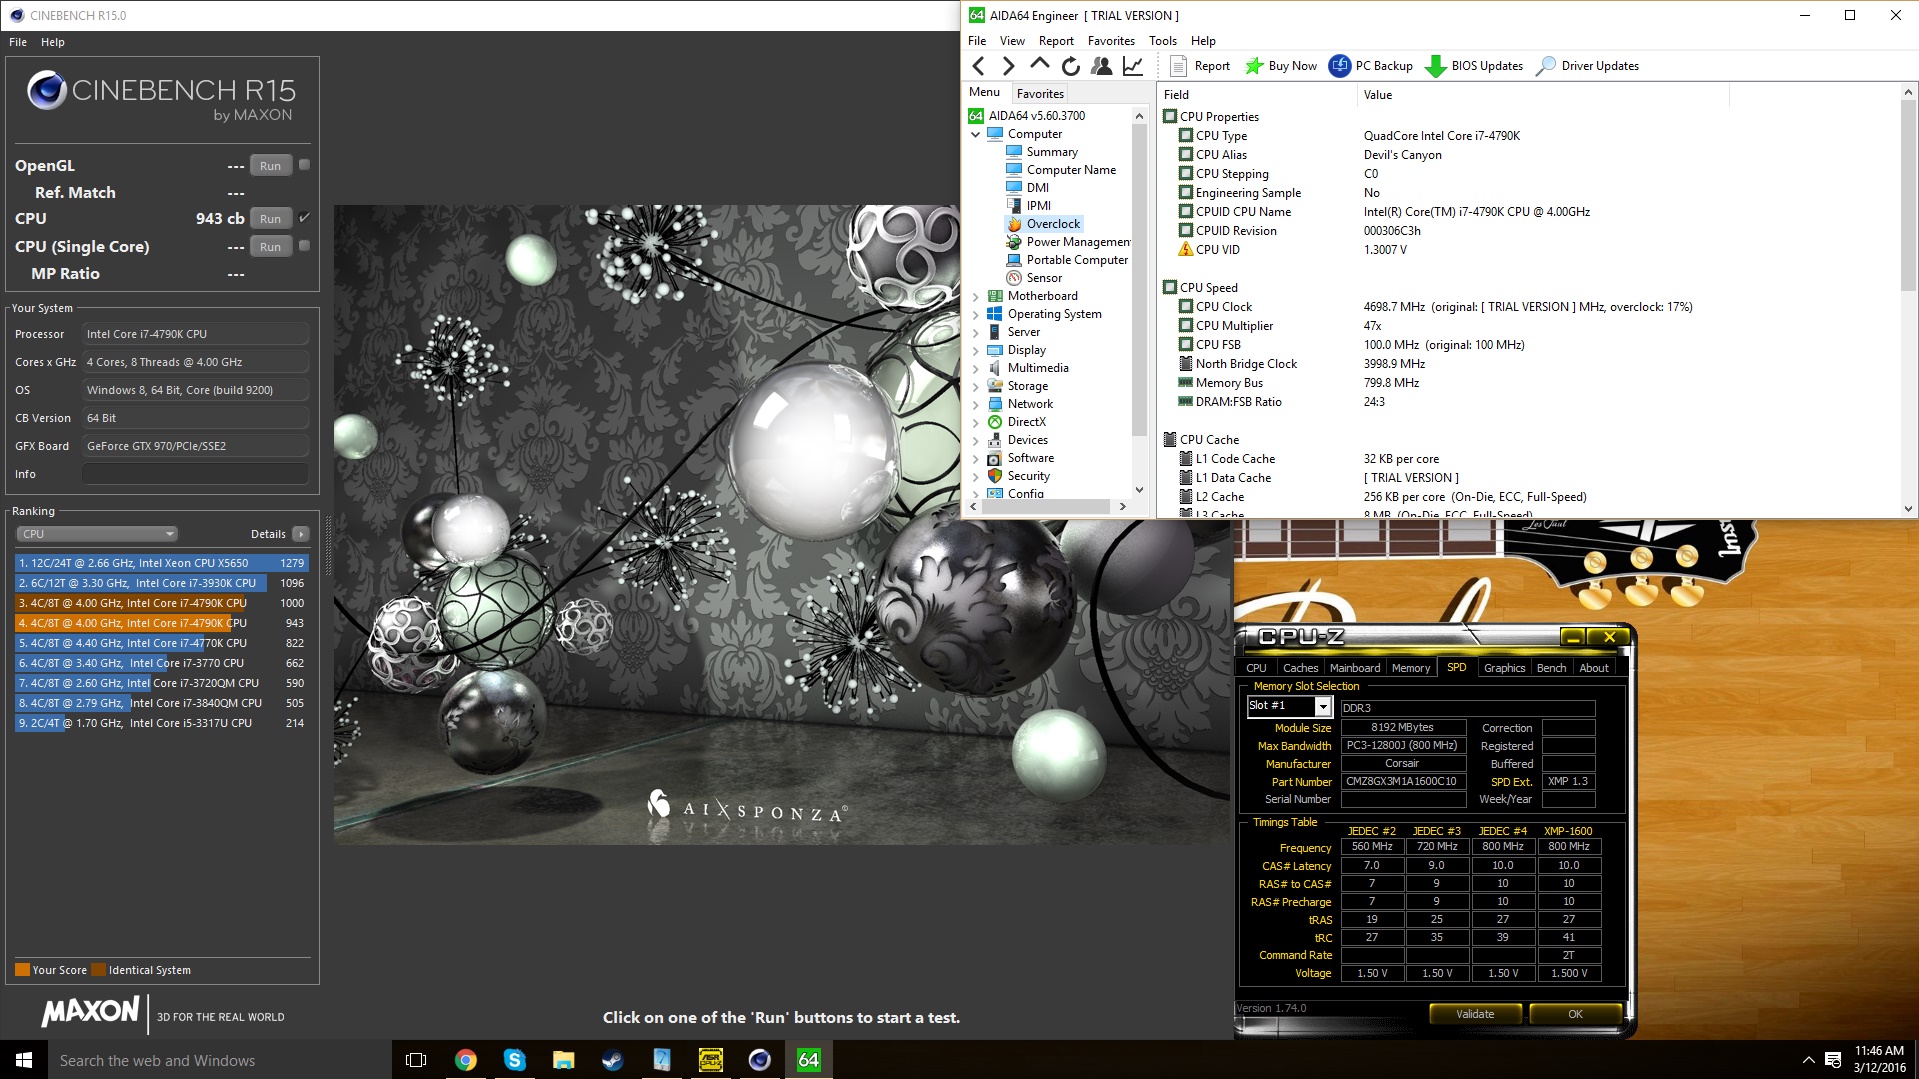Viewport: 1919px width, 1079px height.
Task: Click Validate in CPU-Z
Action: coord(1475,1014)
